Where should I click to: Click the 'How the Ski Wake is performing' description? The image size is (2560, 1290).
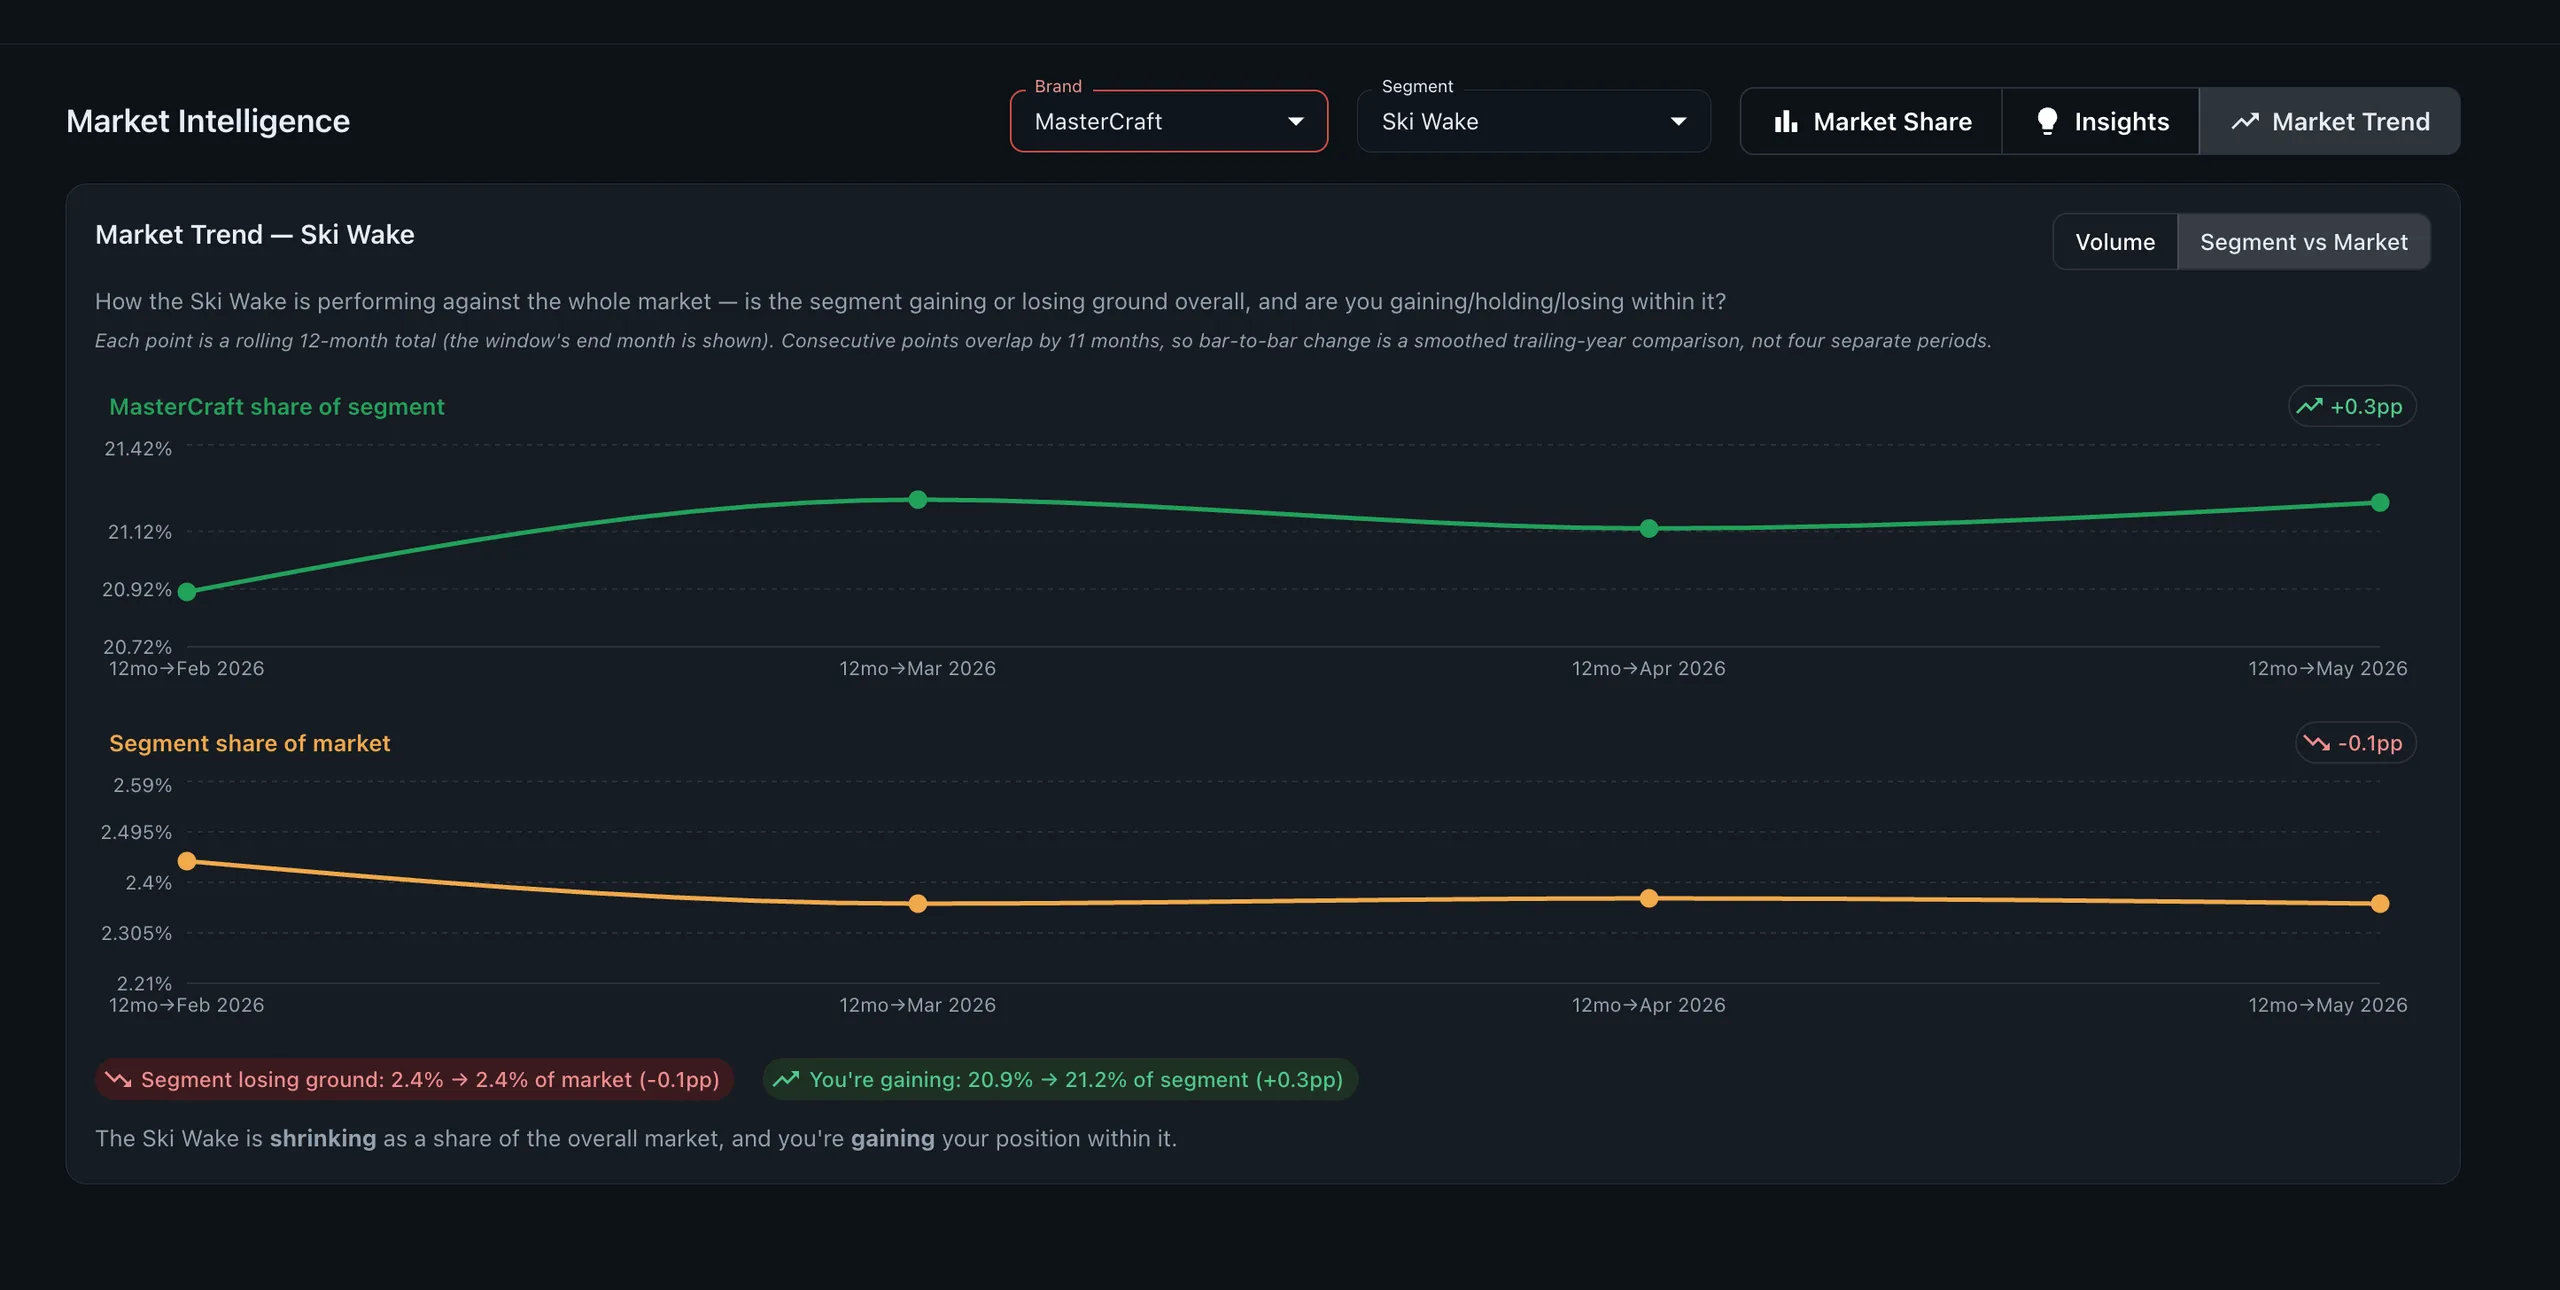(910, 301)
